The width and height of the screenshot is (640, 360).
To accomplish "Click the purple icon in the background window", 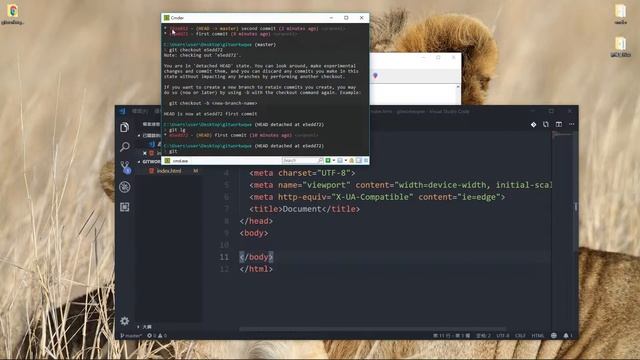I will pyautogui.click(x=375, y=76).
